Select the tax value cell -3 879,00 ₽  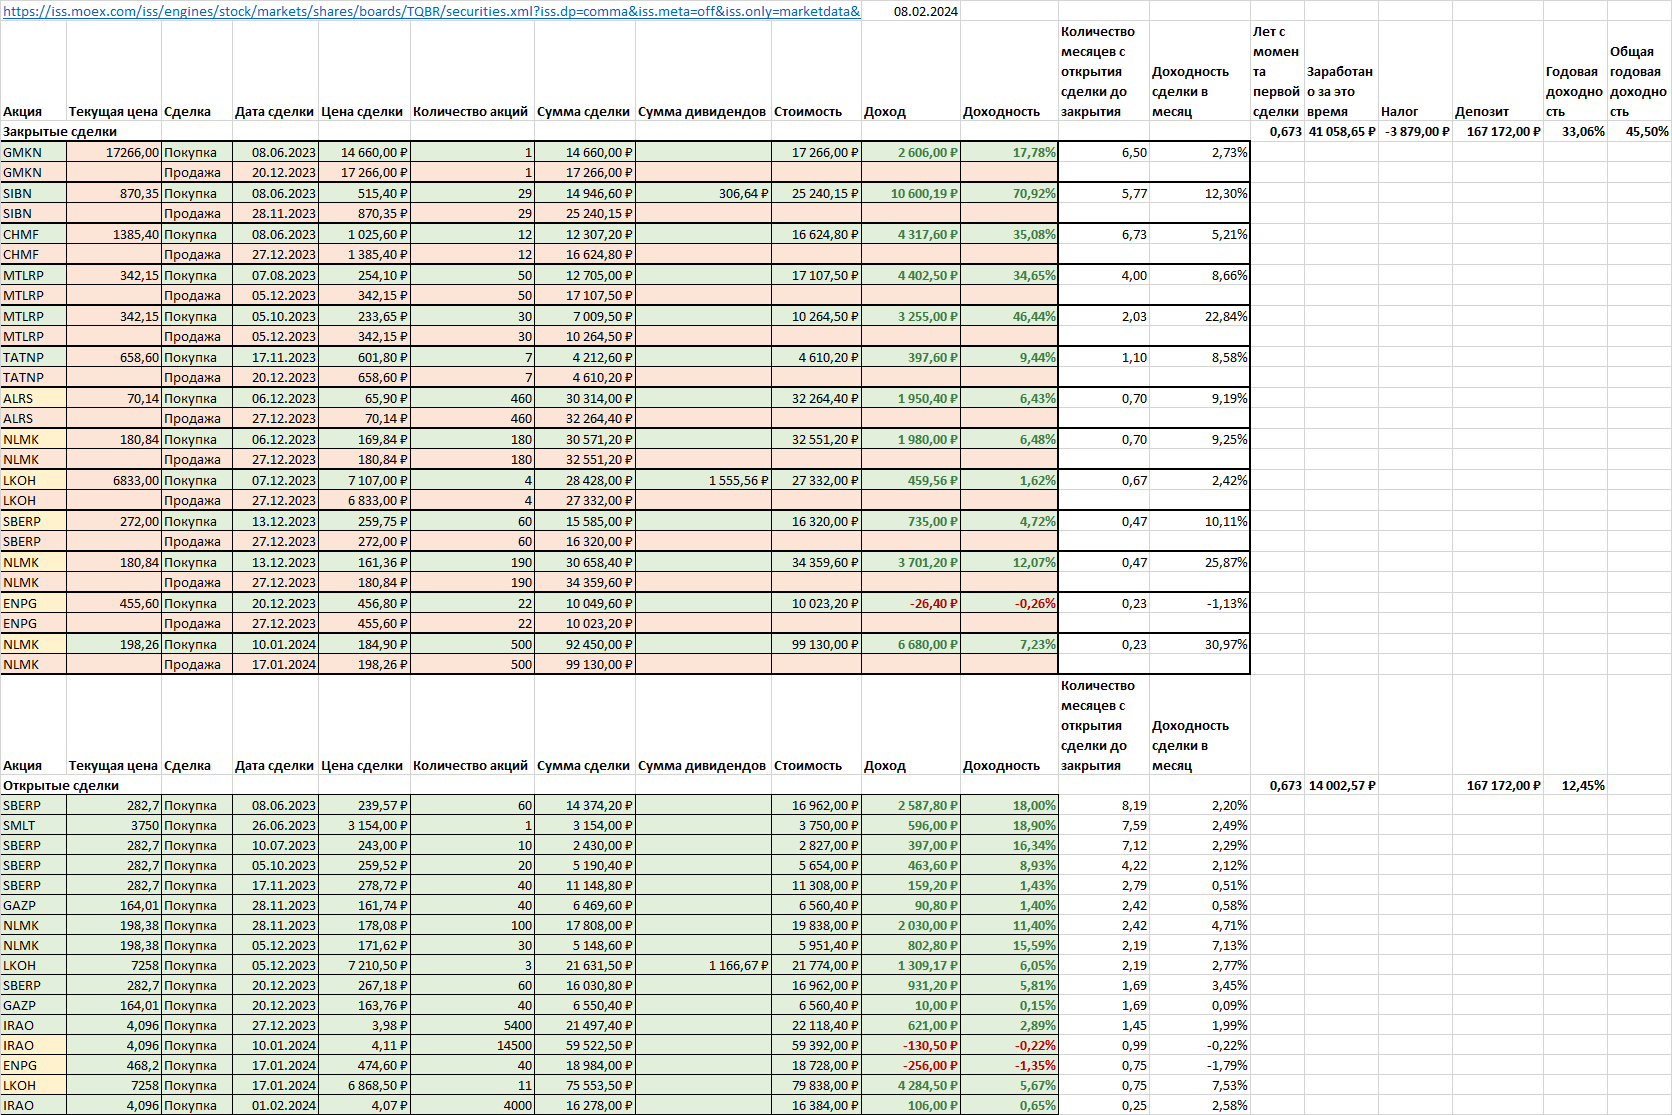tap(1416, 131)
